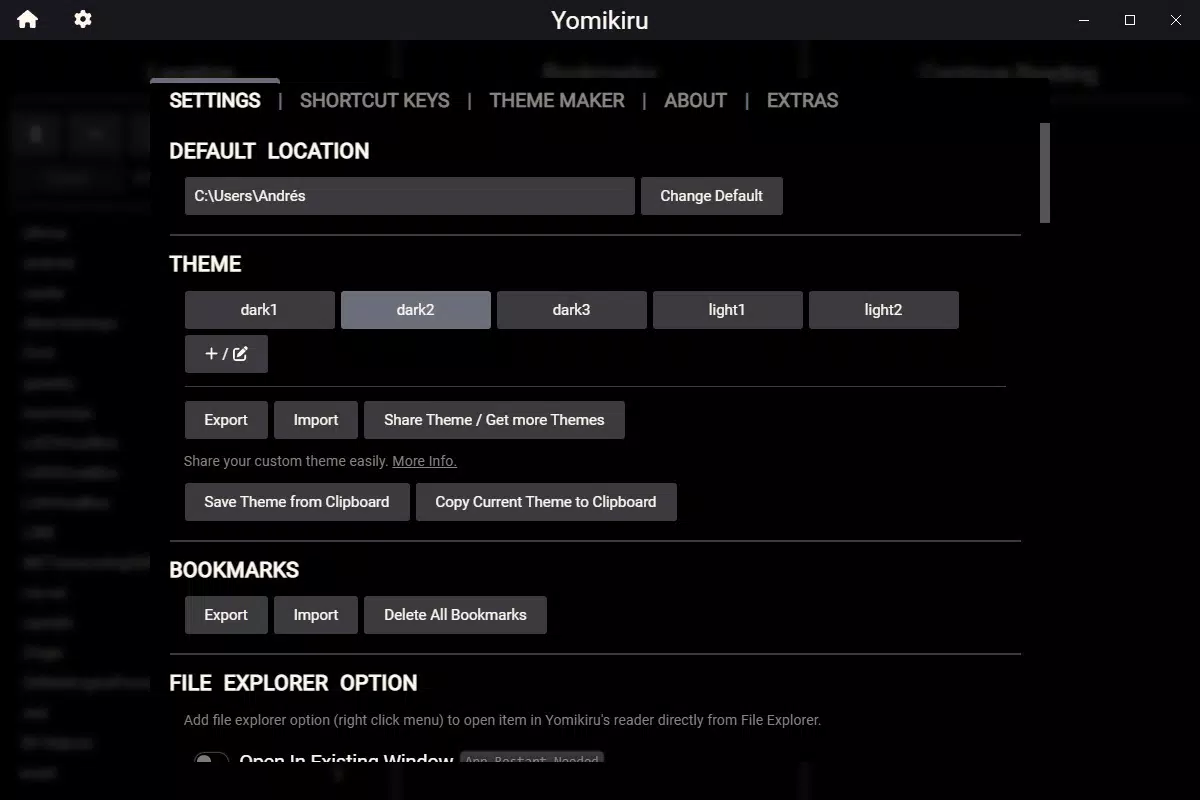Toggle Open In Existing Window switch
Image resolution: width=1200 pixels, height=800 pixels.
pos(211,759)
